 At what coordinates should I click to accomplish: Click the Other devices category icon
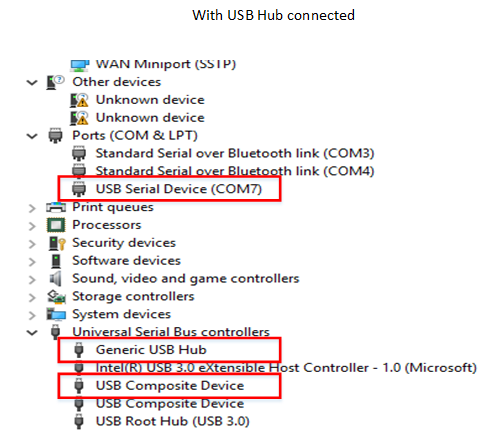pos(55,82)
